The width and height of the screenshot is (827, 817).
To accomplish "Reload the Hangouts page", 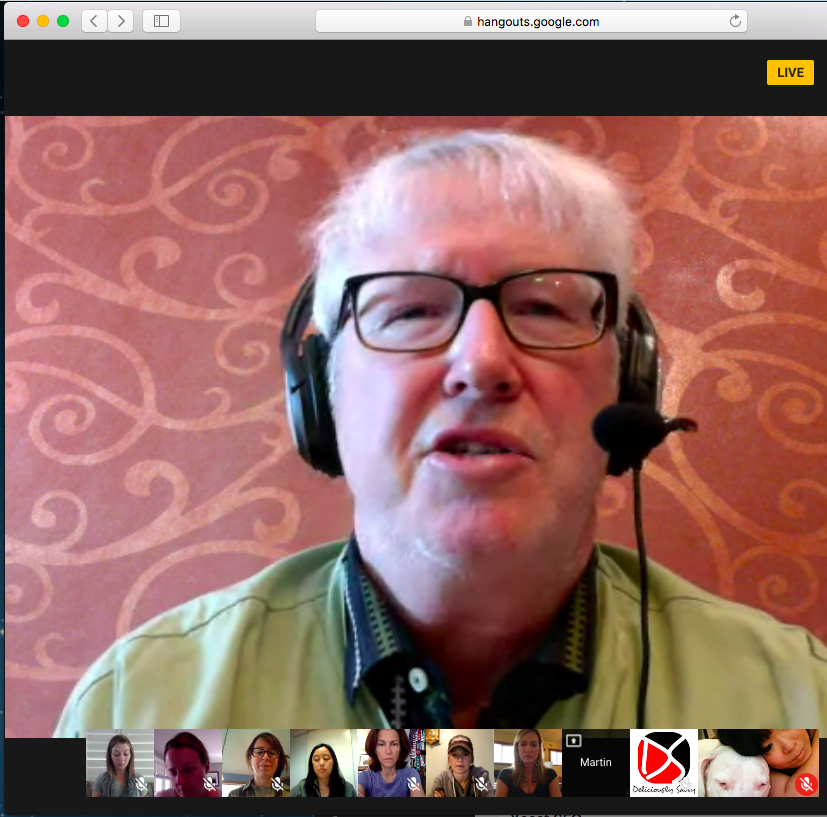I will 735,21.
